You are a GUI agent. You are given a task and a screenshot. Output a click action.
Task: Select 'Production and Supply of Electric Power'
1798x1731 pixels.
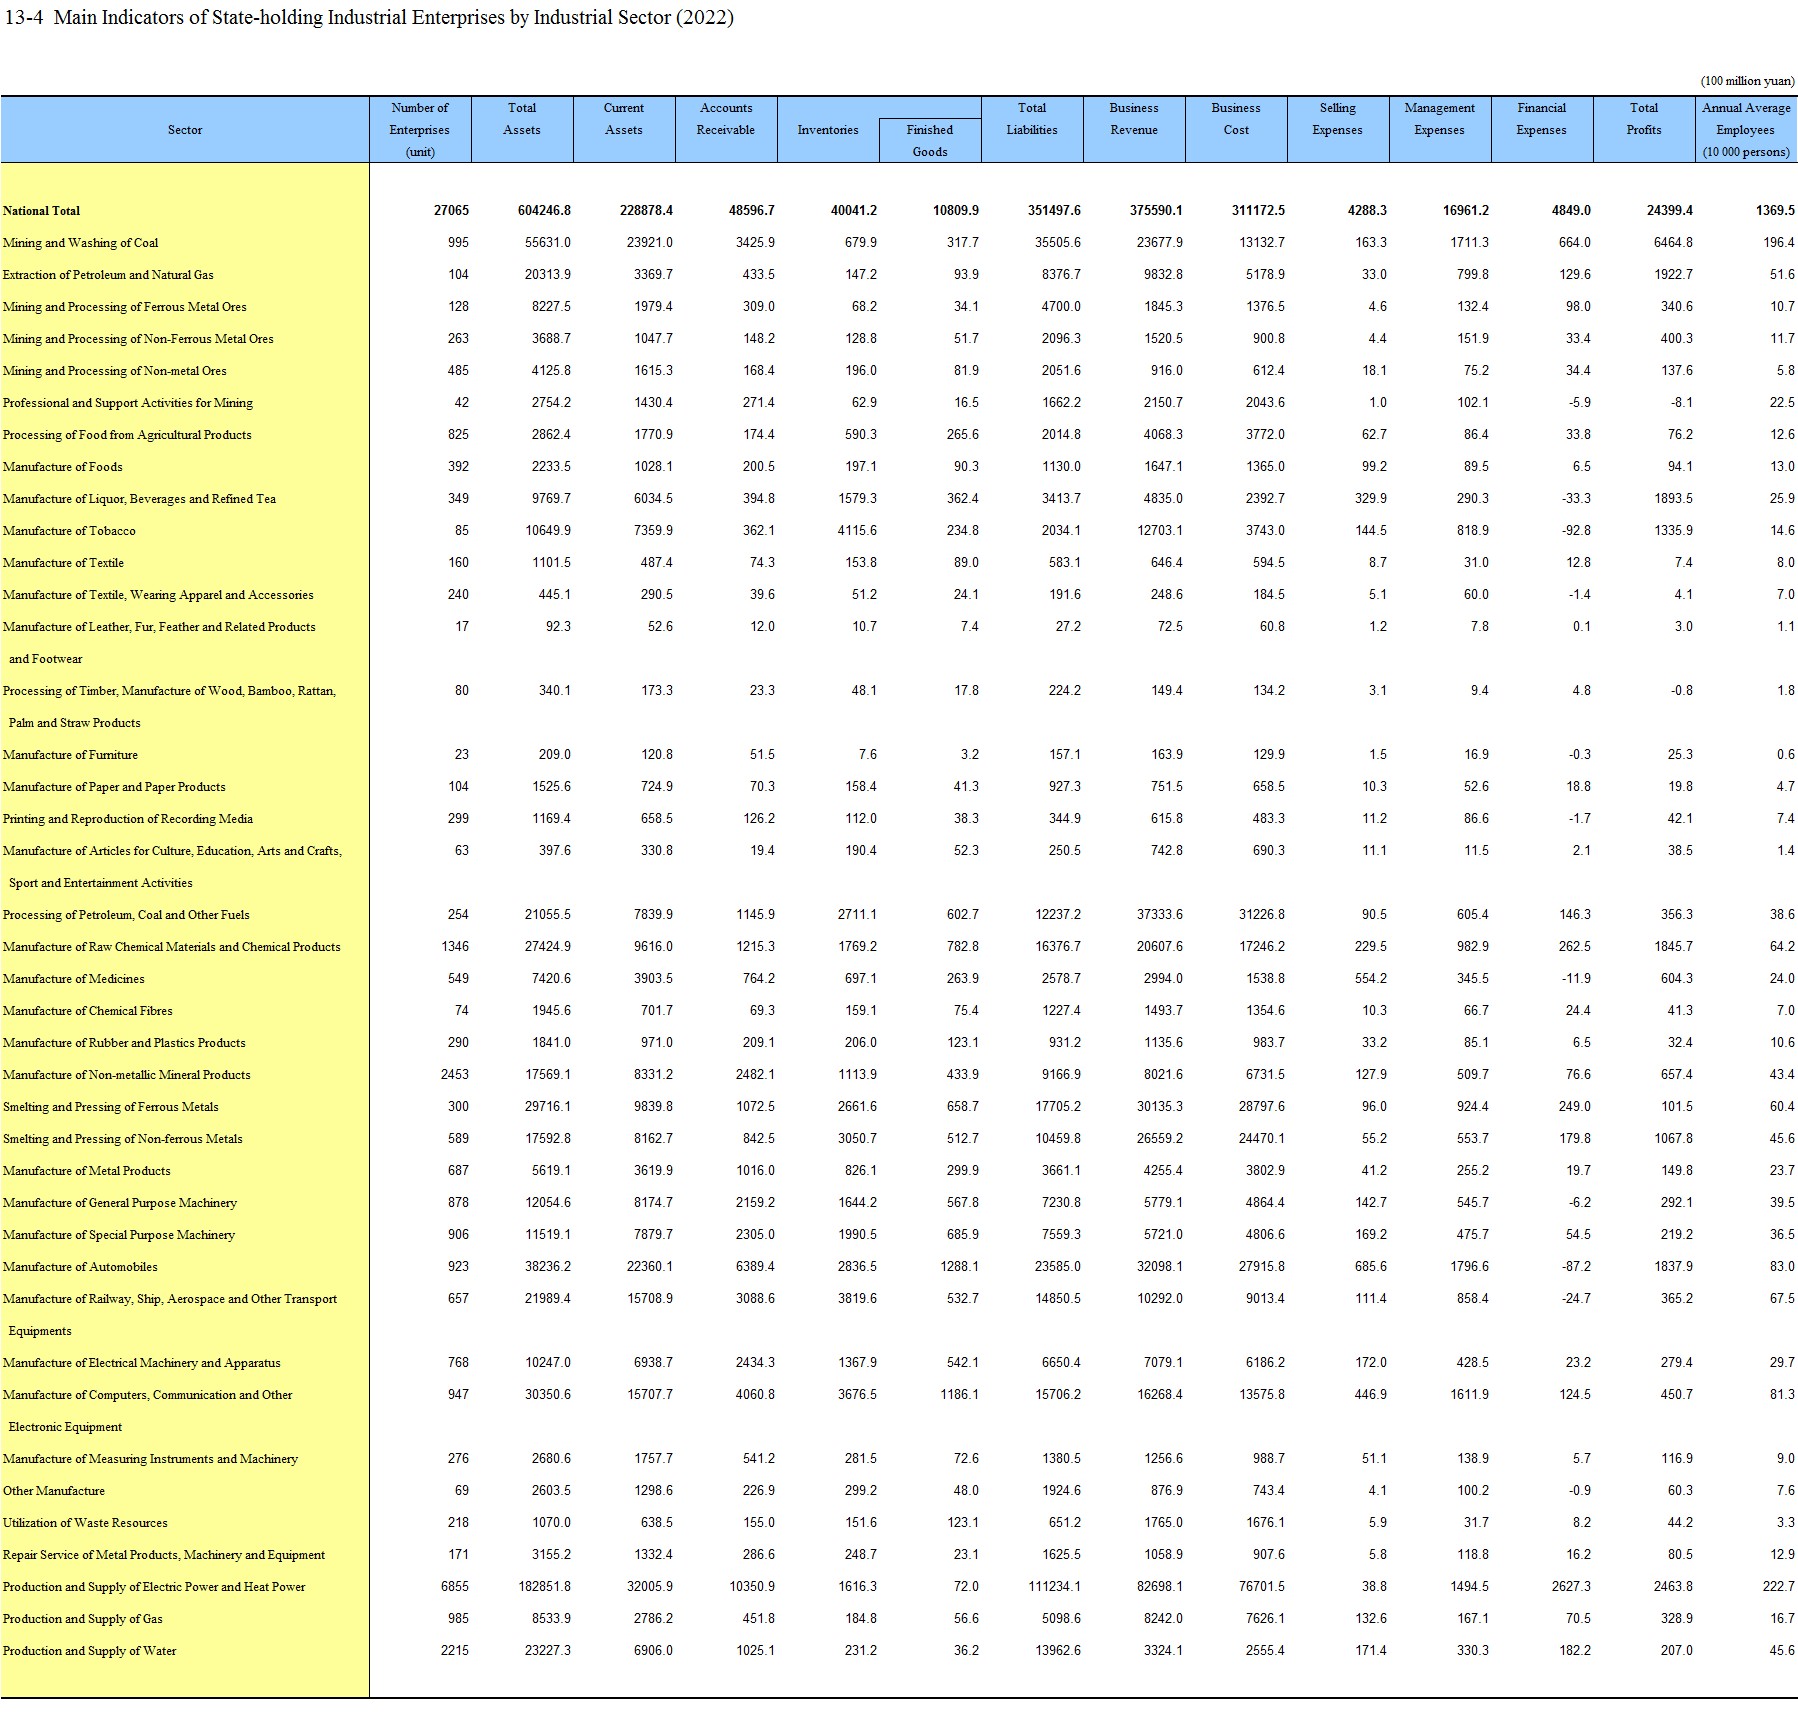[154, 1587]
